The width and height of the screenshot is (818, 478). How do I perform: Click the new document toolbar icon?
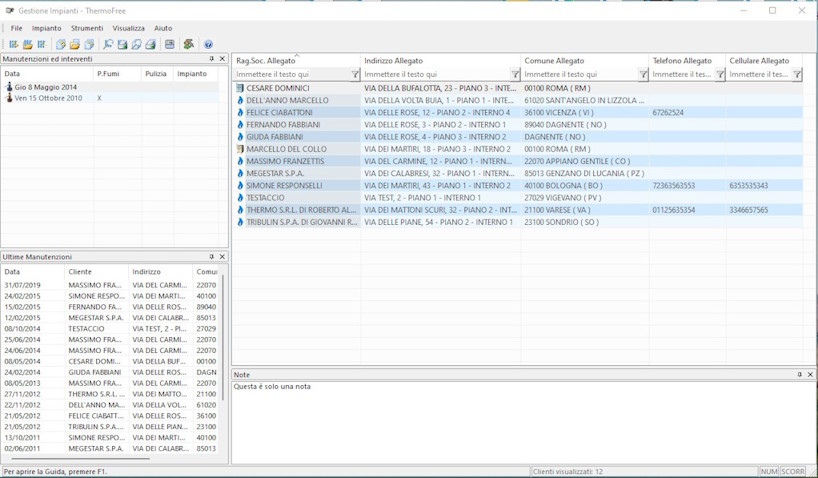[x=61, y=44]
